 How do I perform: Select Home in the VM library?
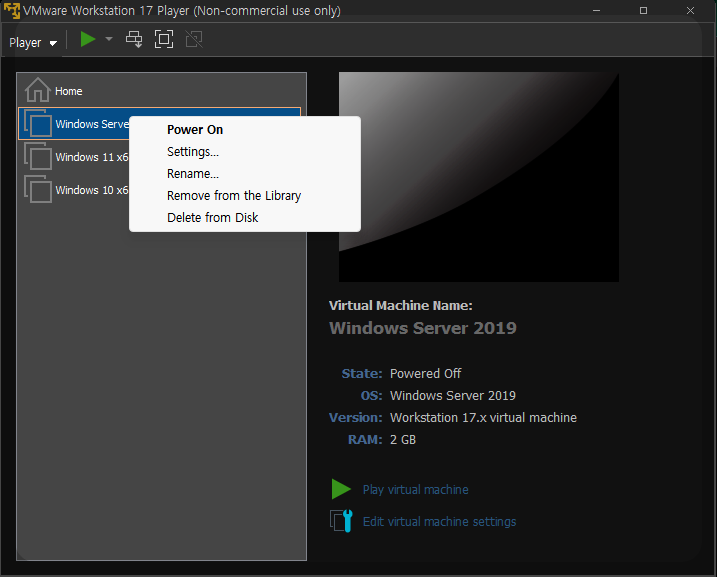click(159, 91)
